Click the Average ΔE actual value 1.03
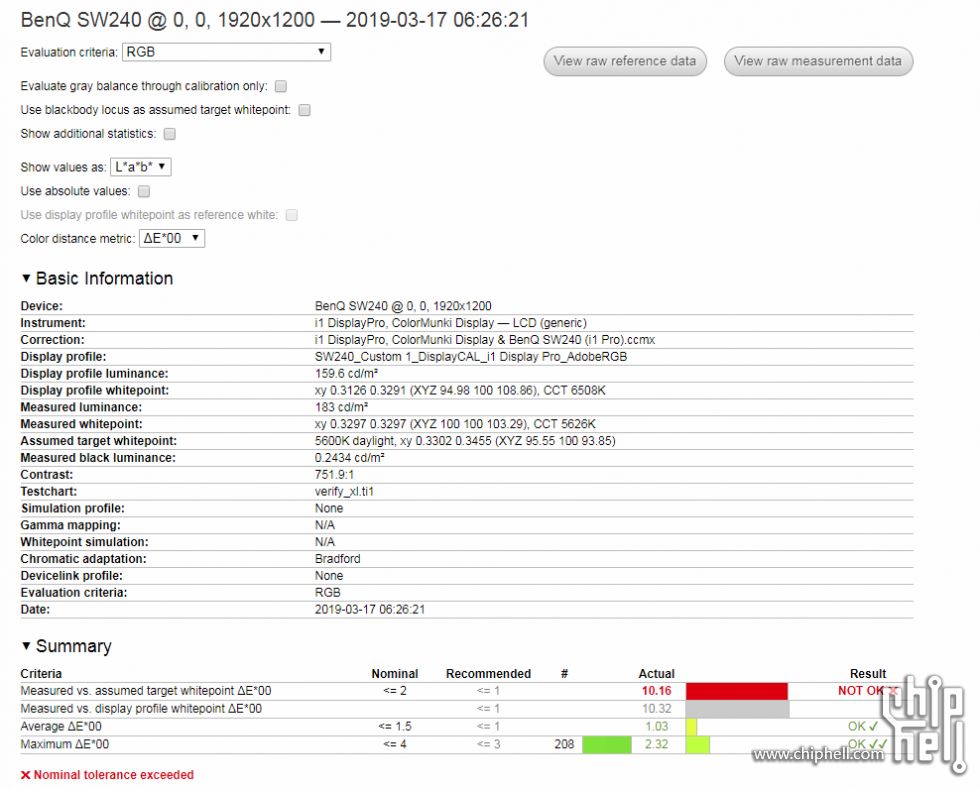980x789 pixels. (656, 726)
